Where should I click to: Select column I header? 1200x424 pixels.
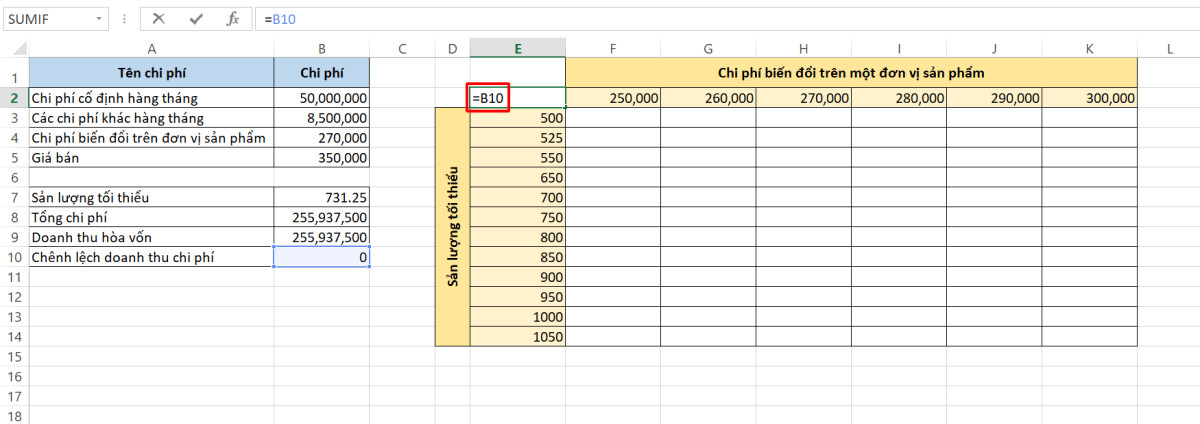click(x=899, y=48)
